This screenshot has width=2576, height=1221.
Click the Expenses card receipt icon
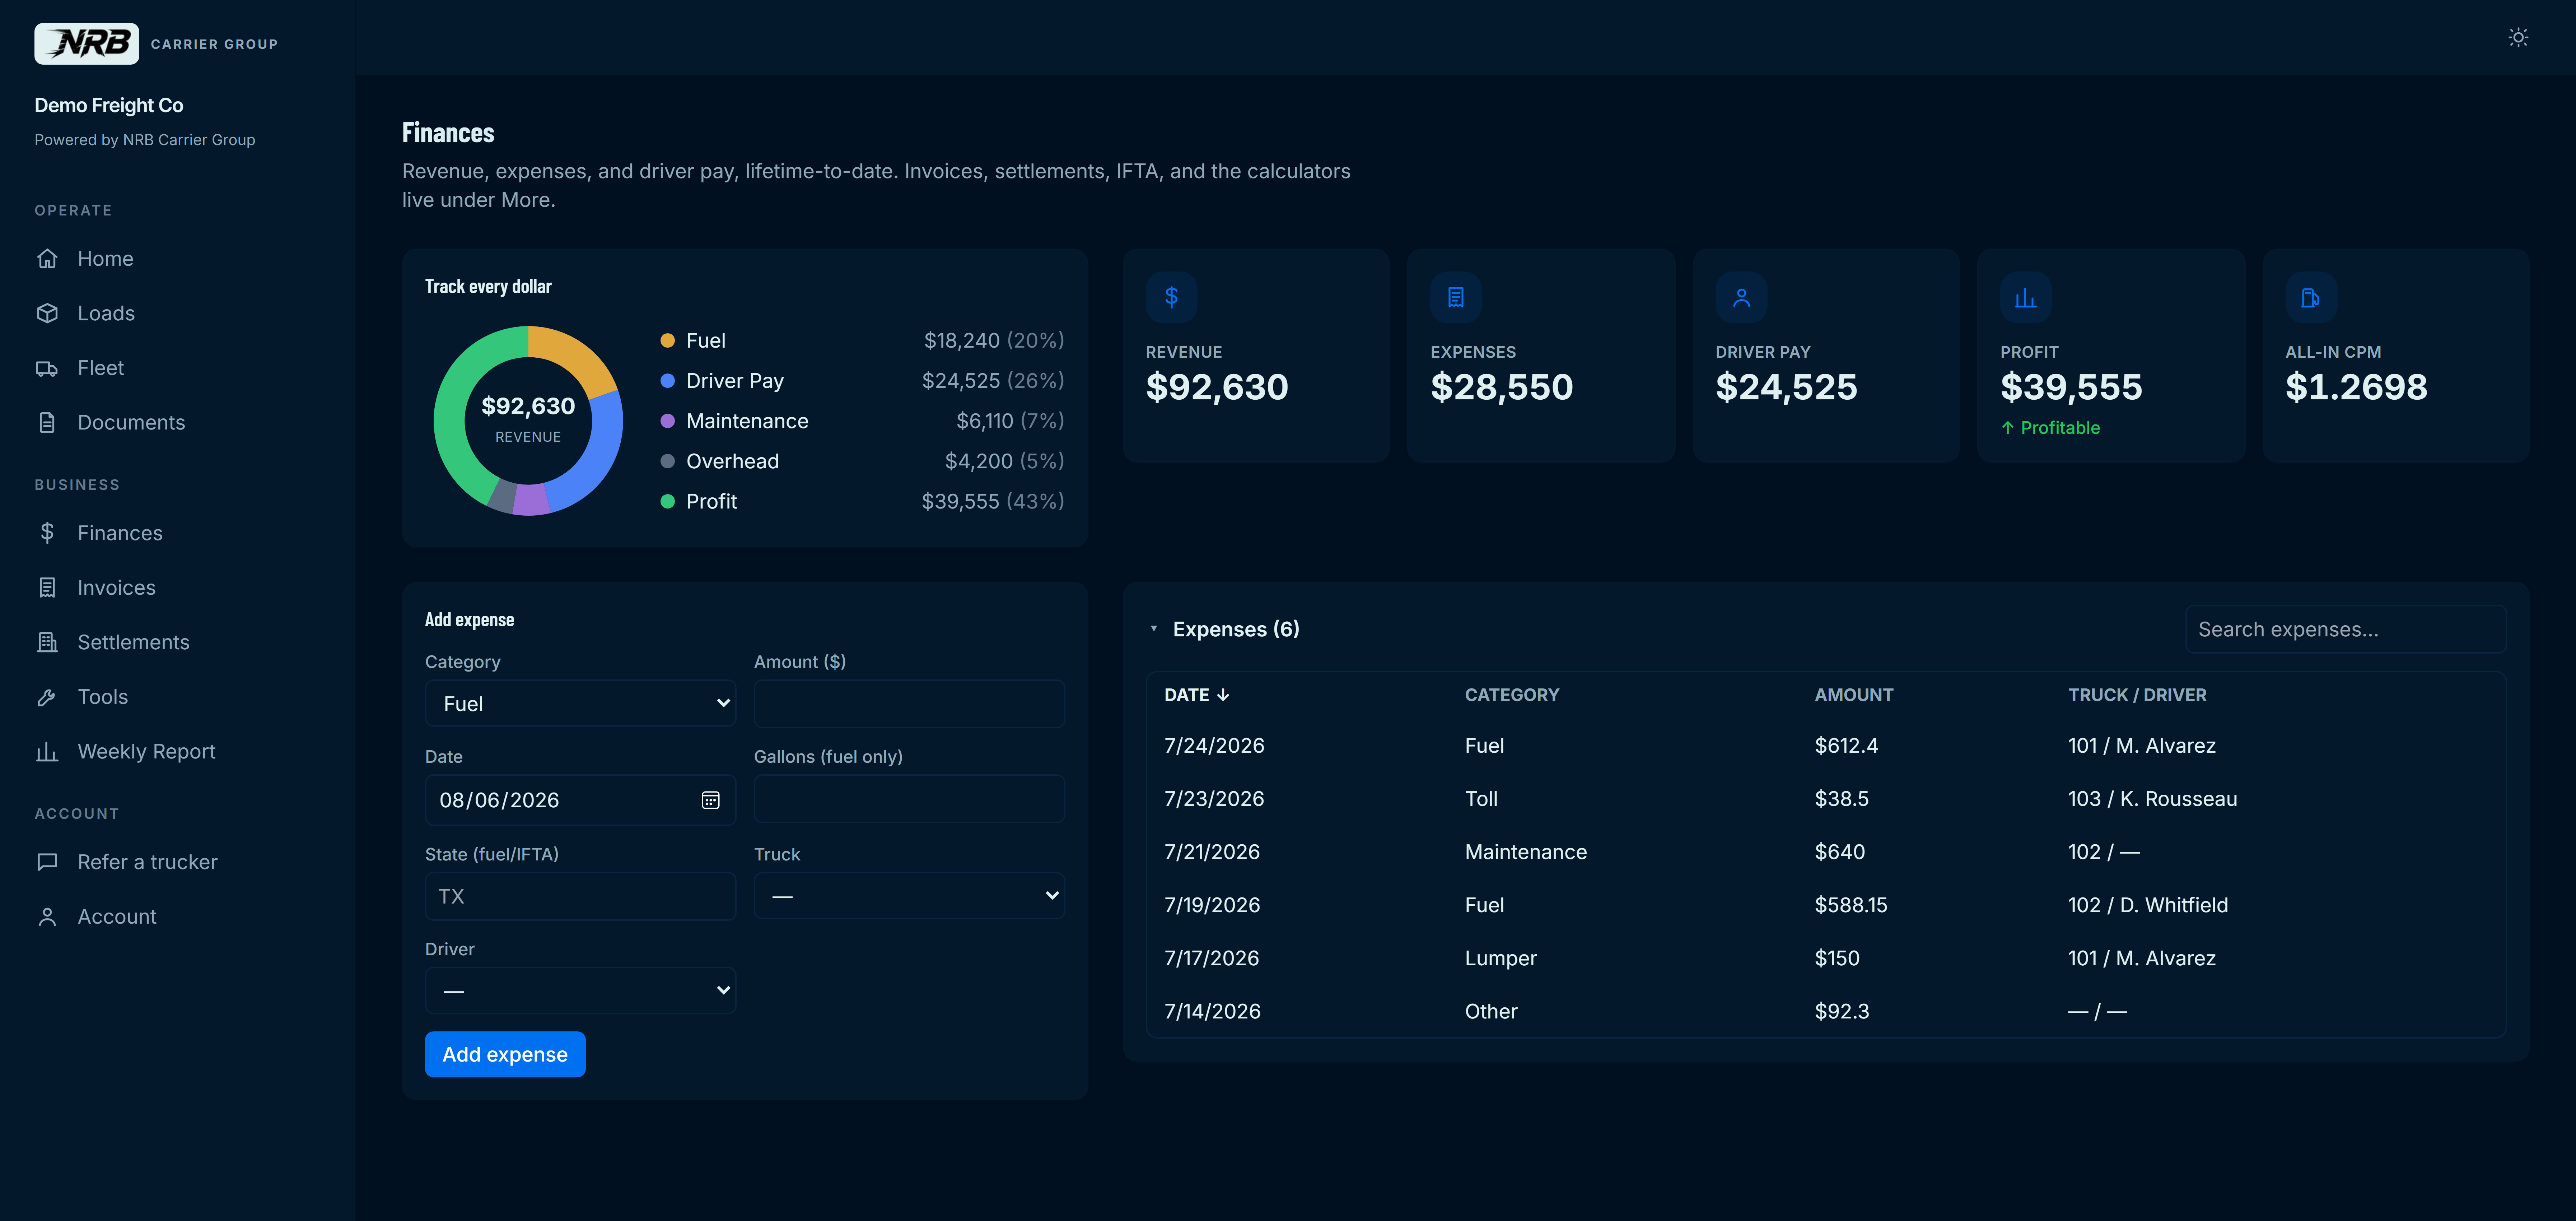[1456, 297]
